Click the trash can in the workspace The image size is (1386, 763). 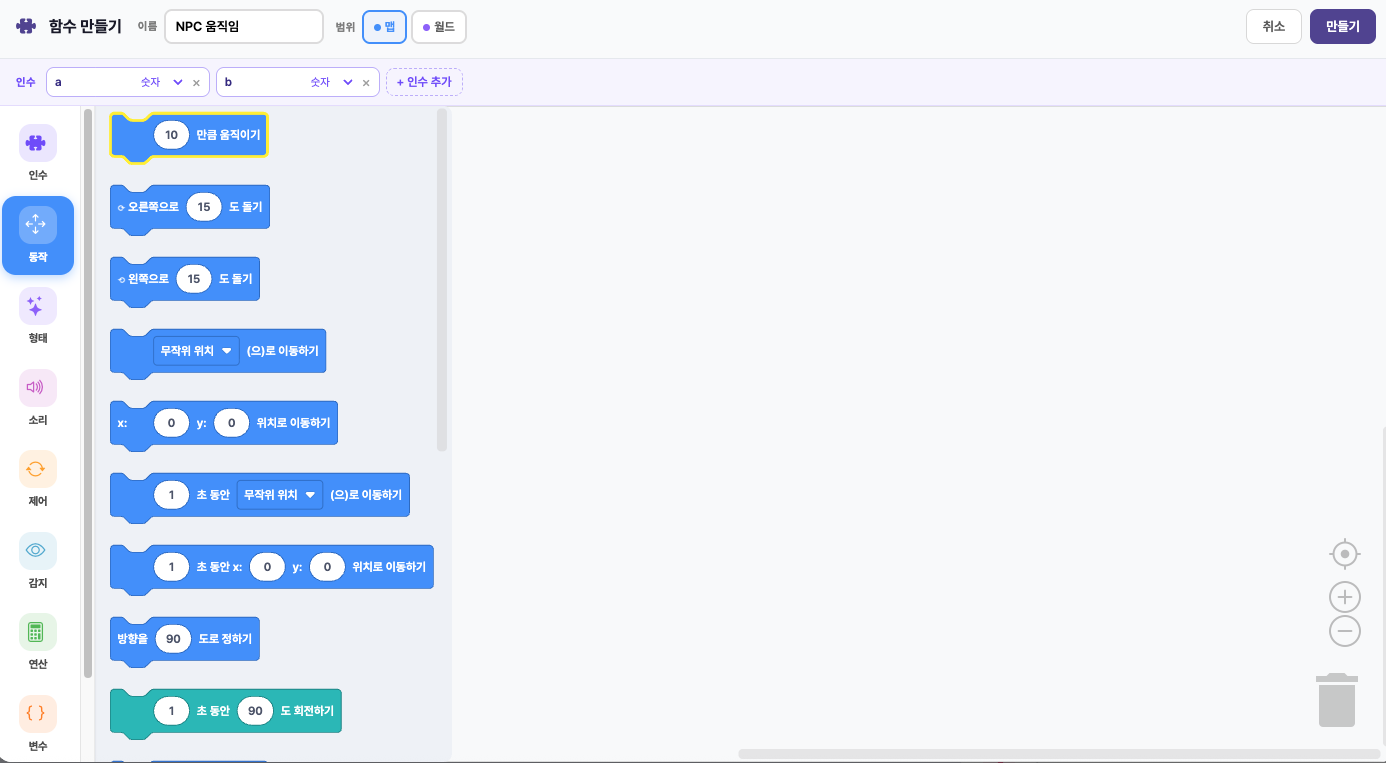[x=1336, y=700]
